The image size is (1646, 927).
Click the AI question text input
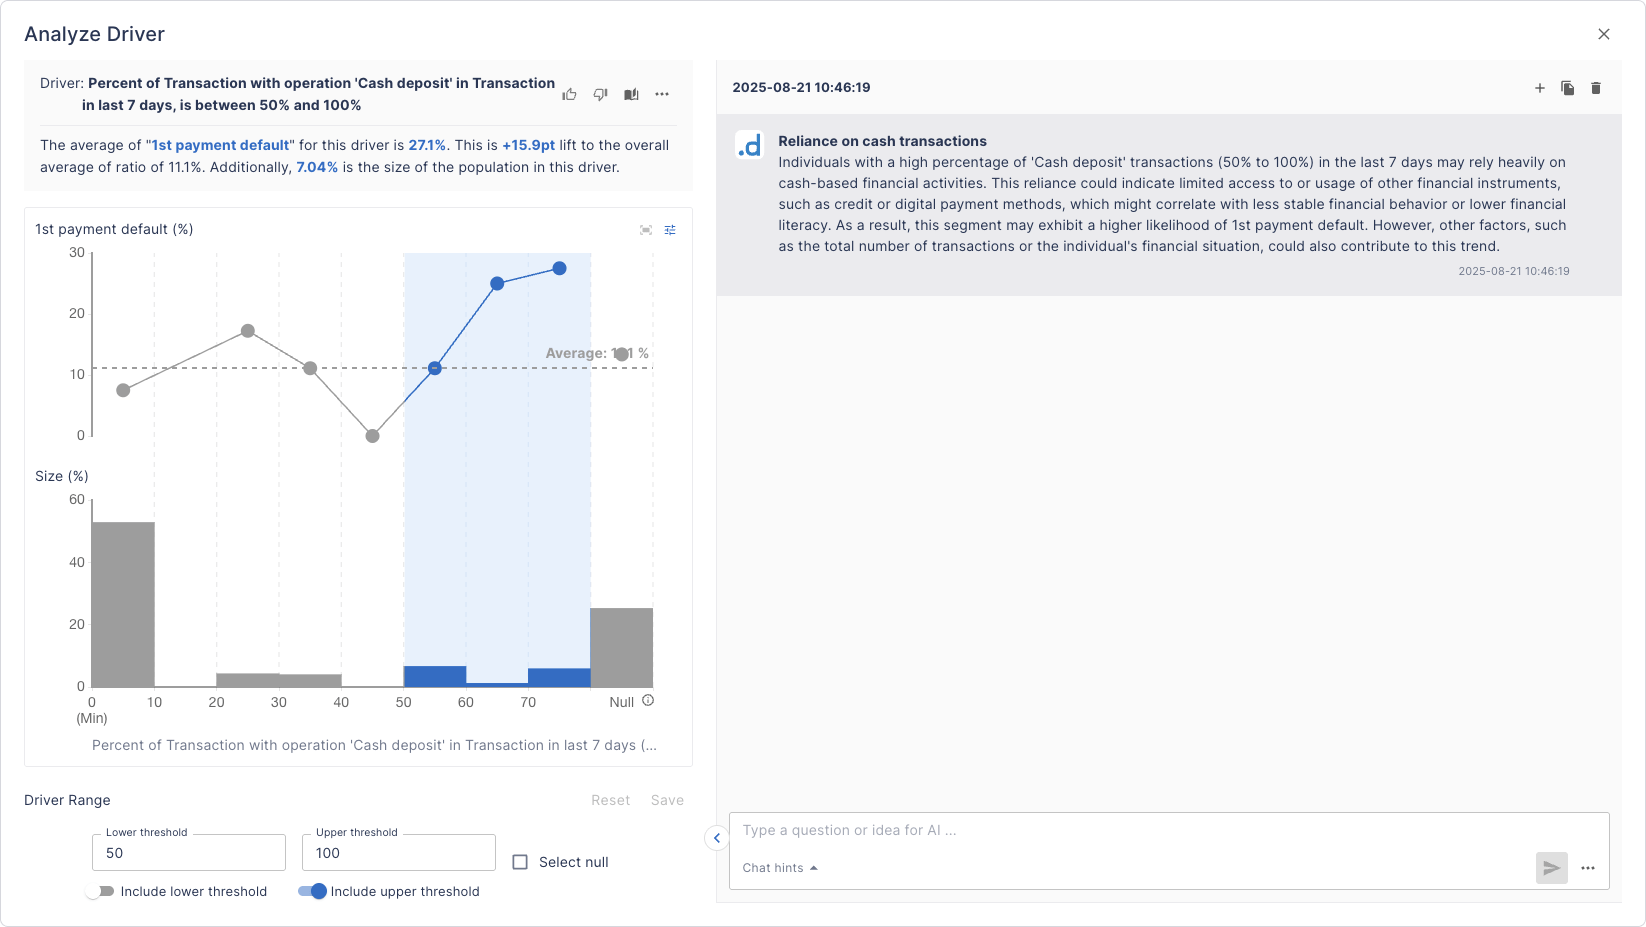click(1169, 830)
